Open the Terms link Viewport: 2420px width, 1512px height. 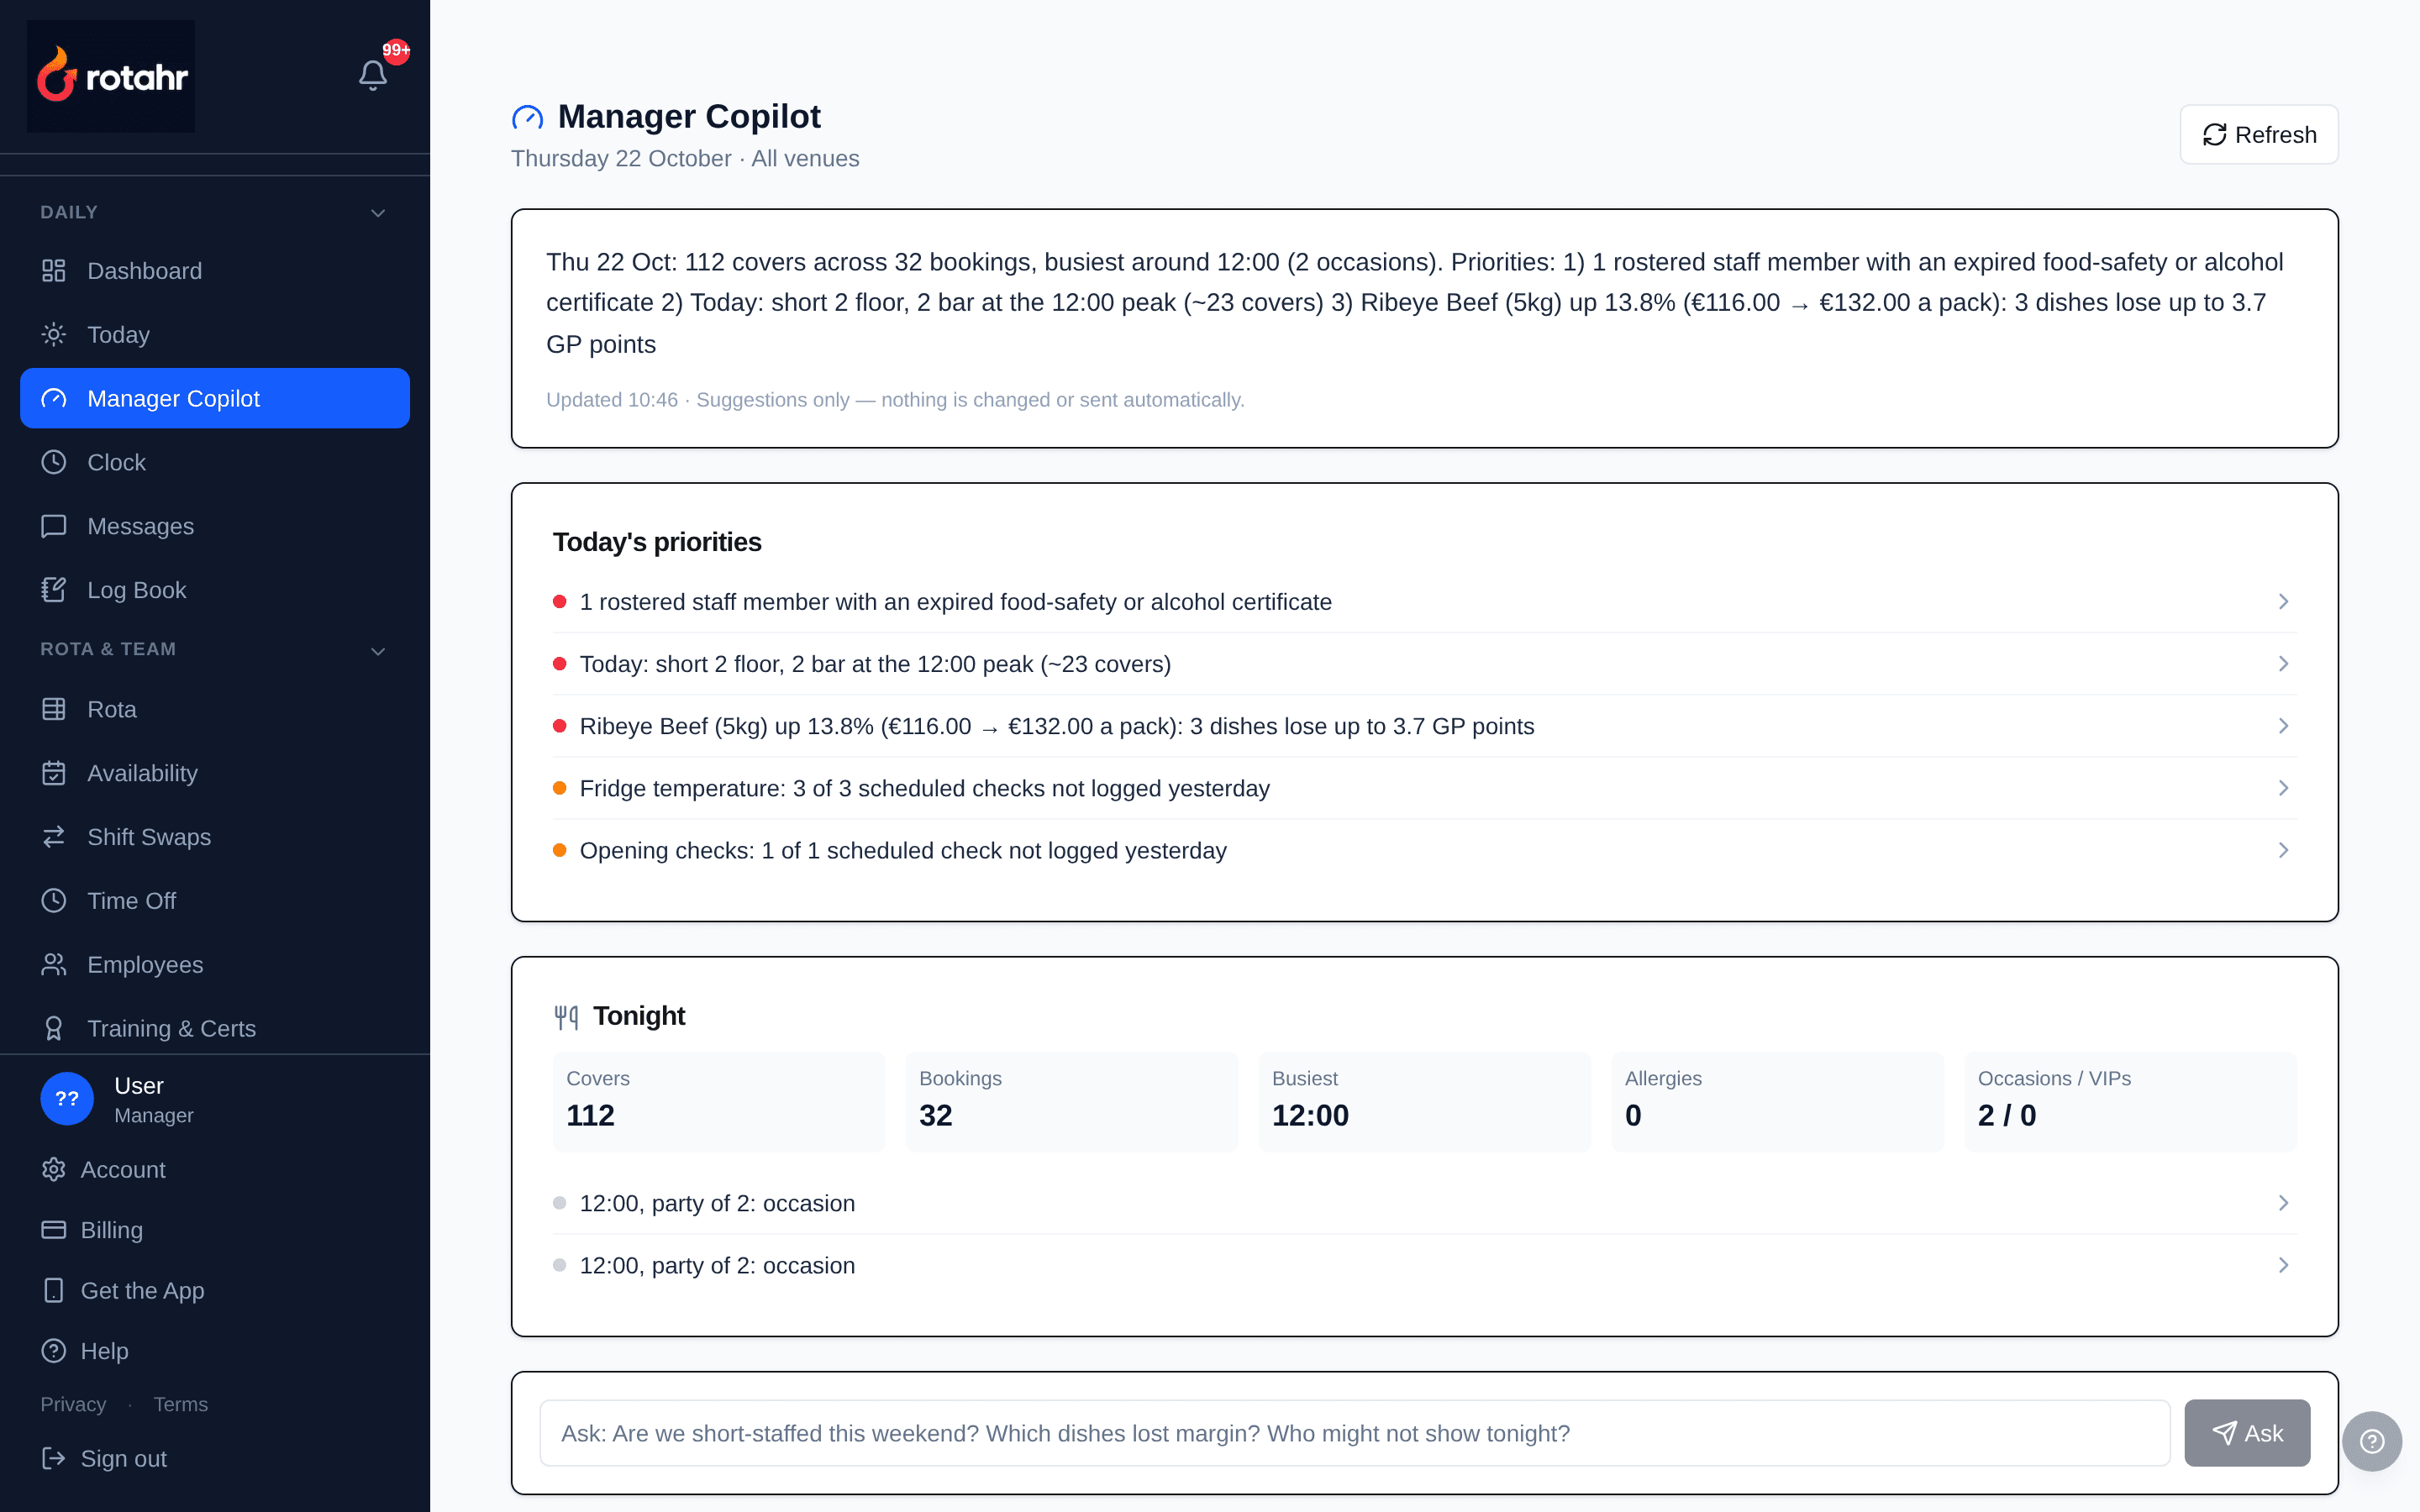[181, 1404]
